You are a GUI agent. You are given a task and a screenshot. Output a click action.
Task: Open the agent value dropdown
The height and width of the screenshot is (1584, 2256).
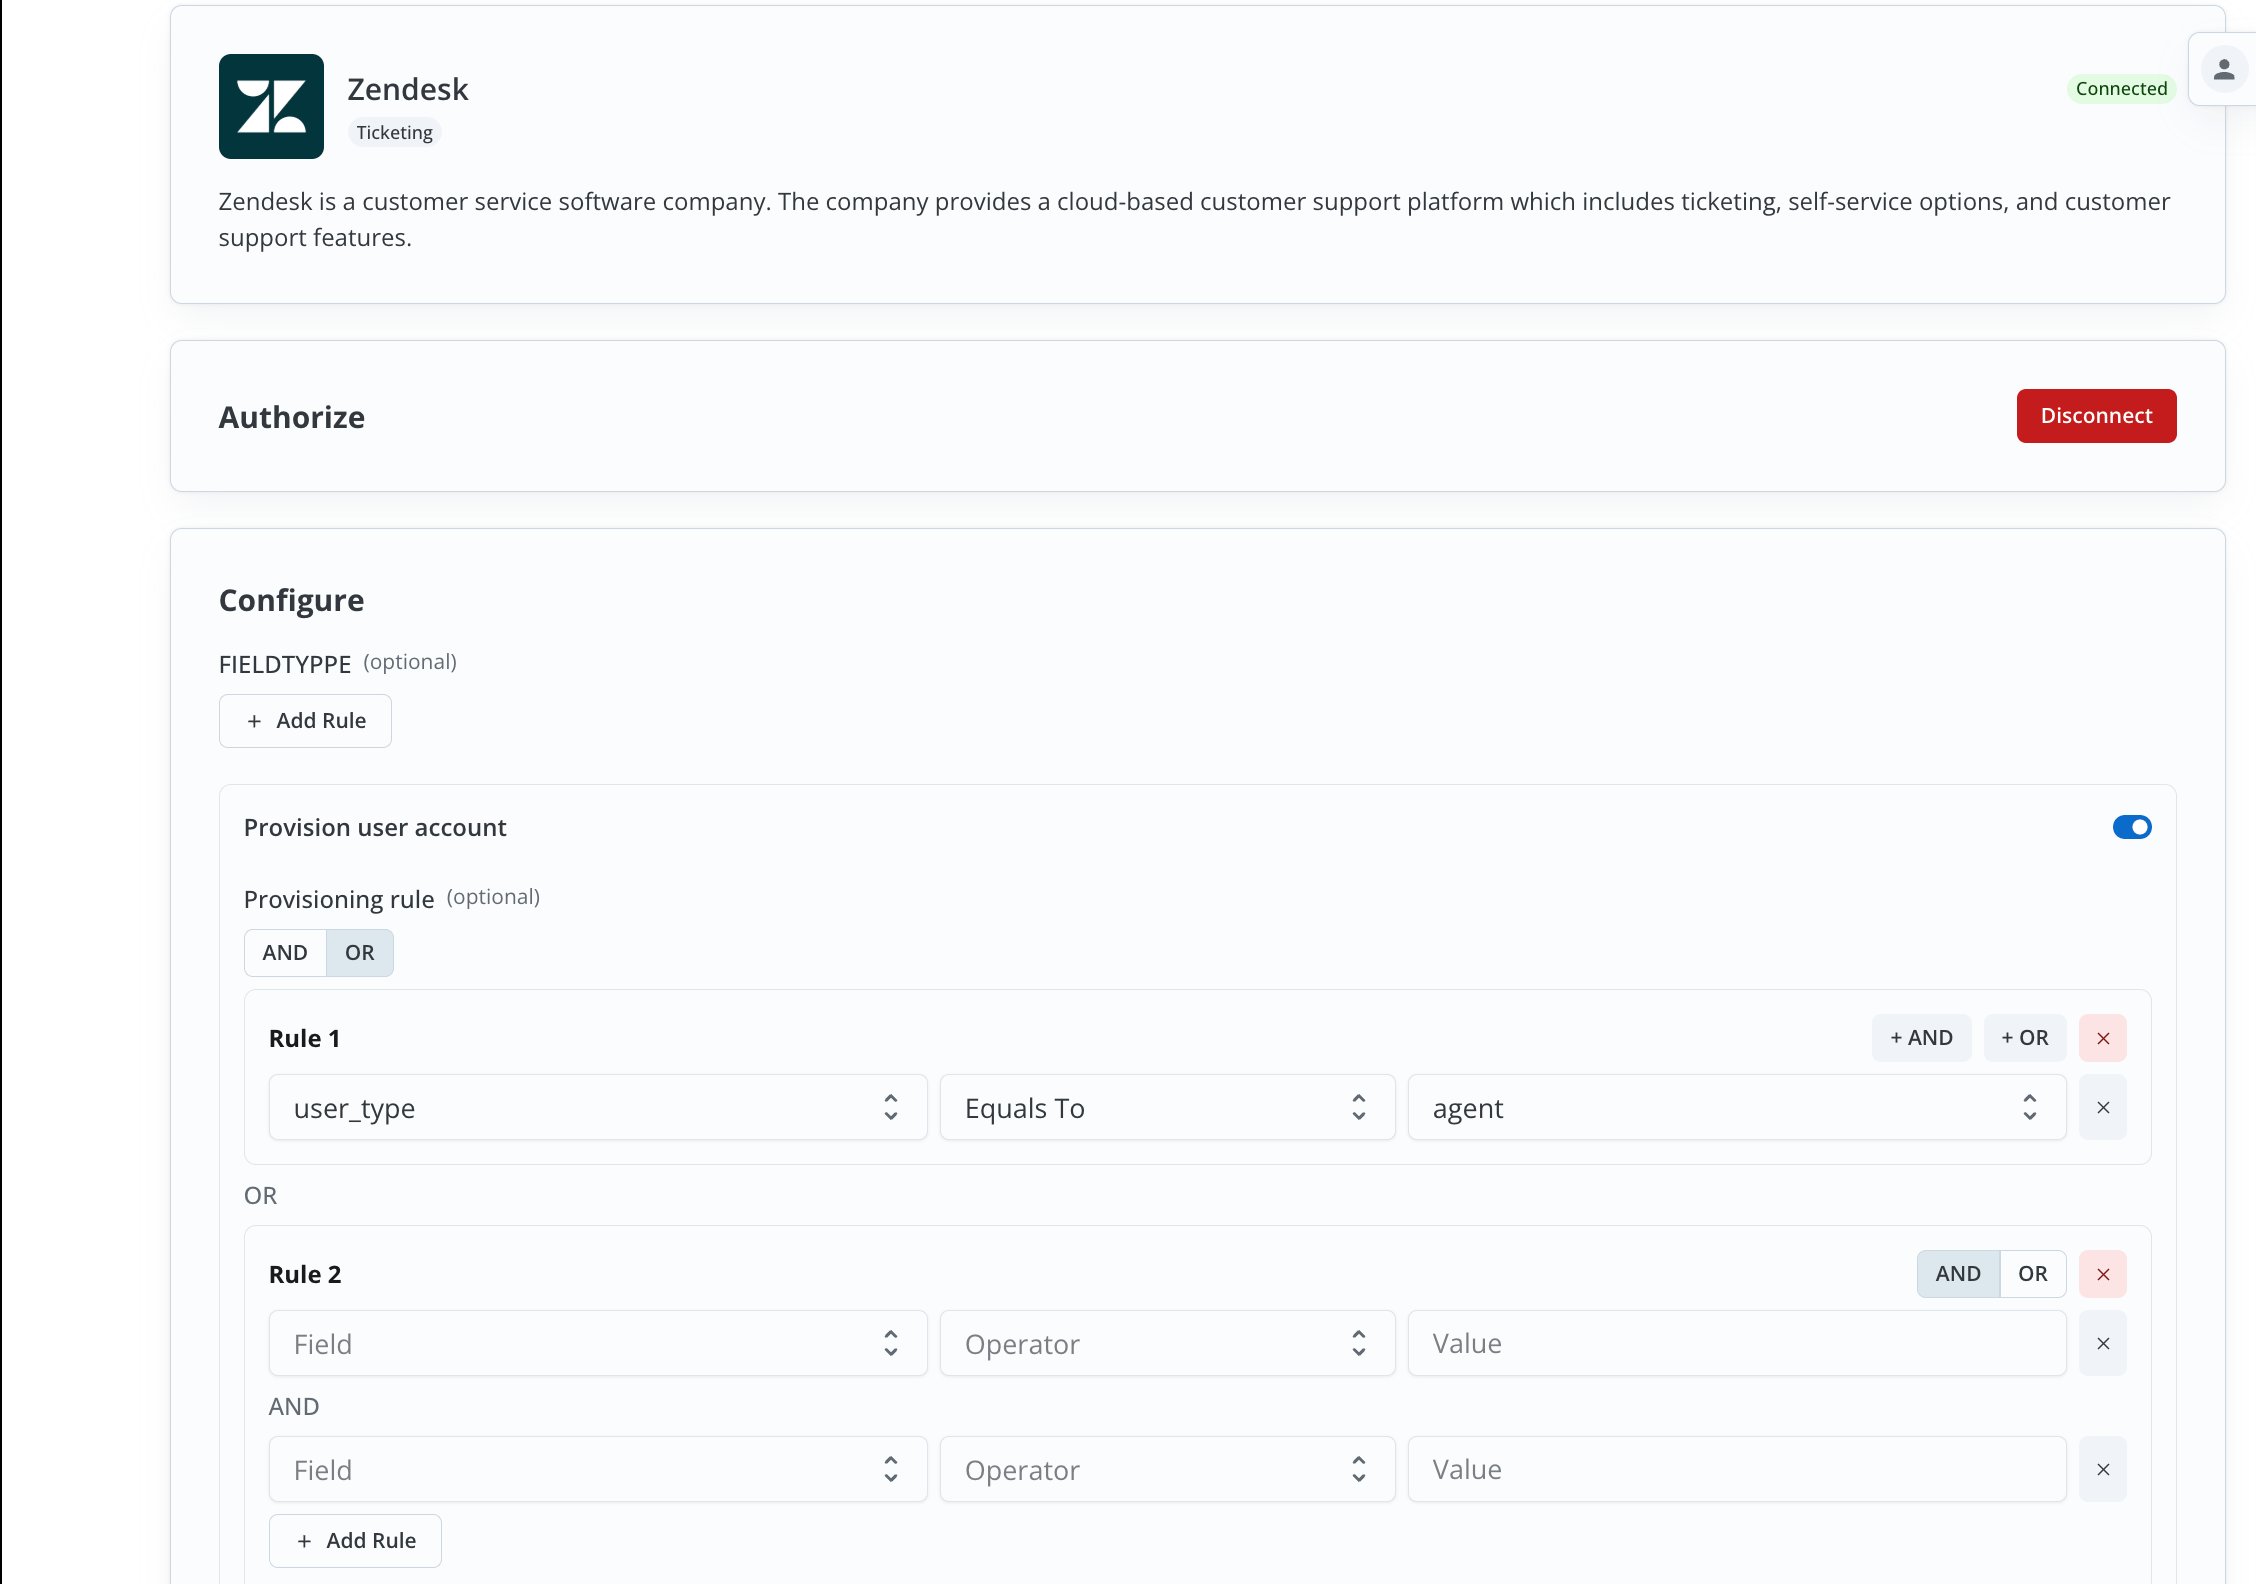coord(1737,1107)
